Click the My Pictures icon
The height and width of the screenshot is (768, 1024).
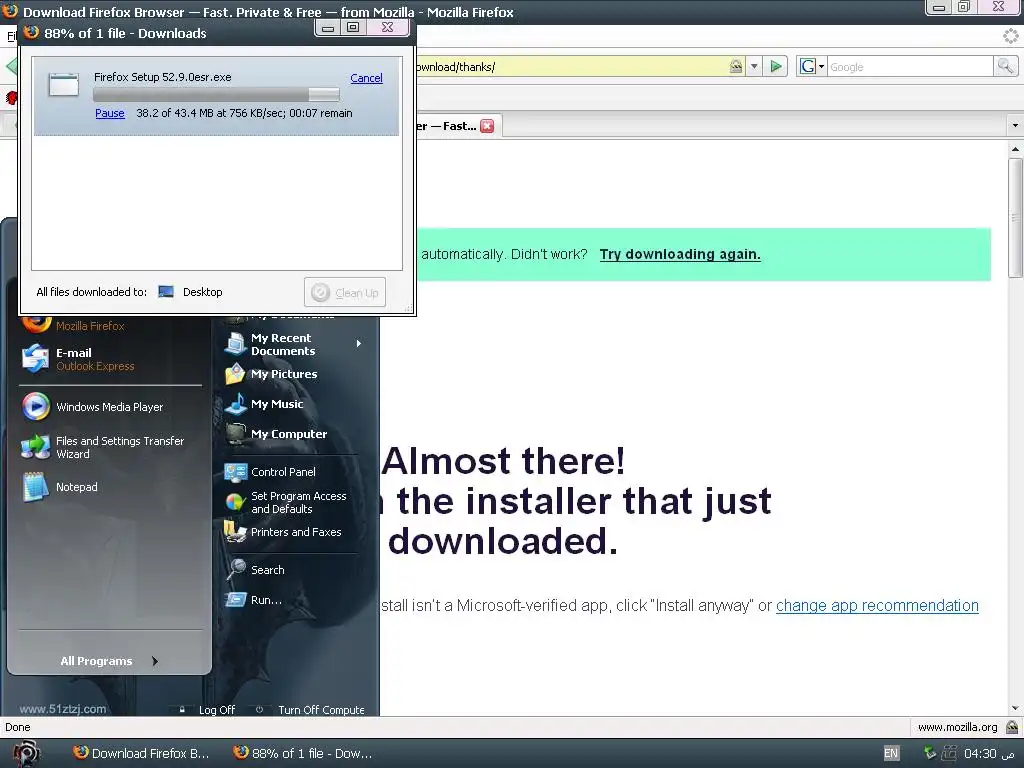click(235, 374)
